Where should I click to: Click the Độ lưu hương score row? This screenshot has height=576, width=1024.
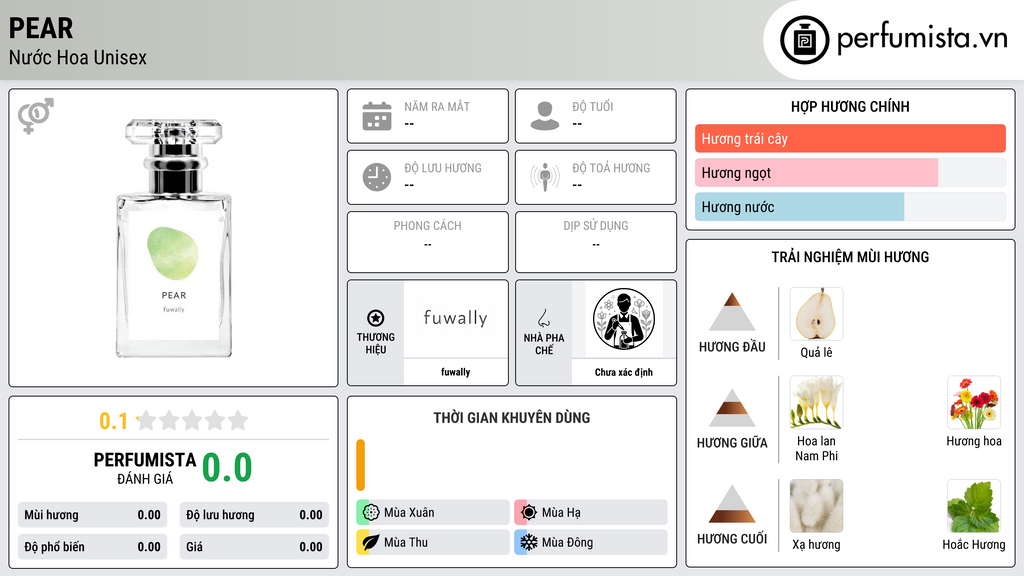click(x=254, y=515)
